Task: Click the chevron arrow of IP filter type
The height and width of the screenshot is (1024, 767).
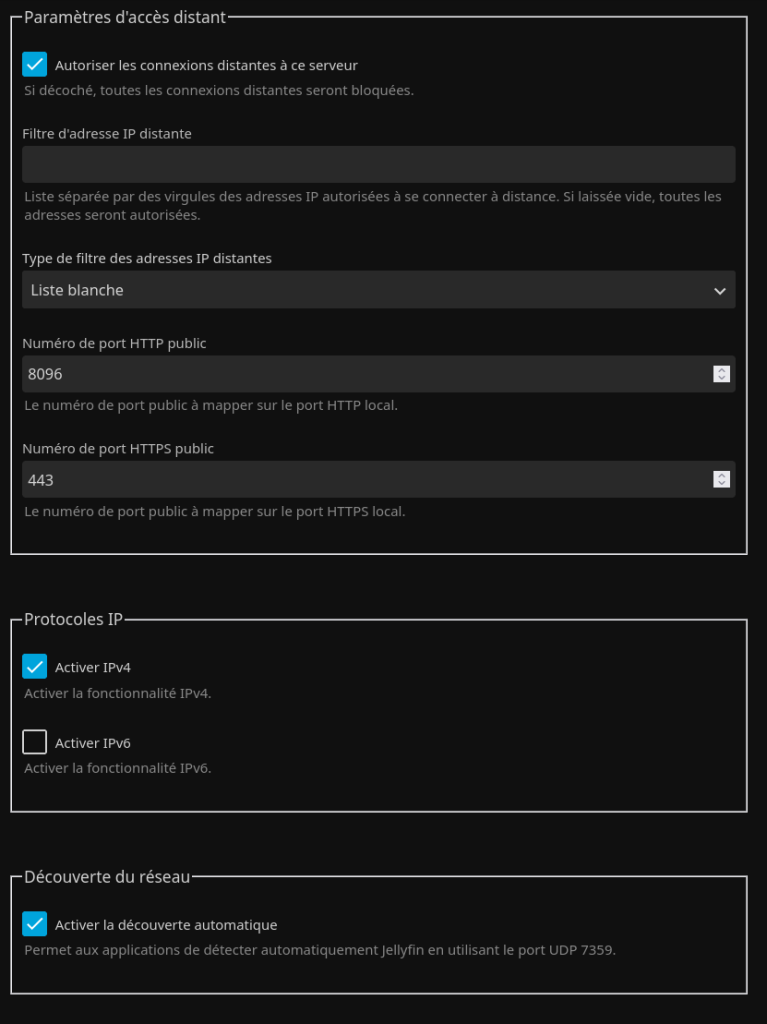Action: (719, 291)
